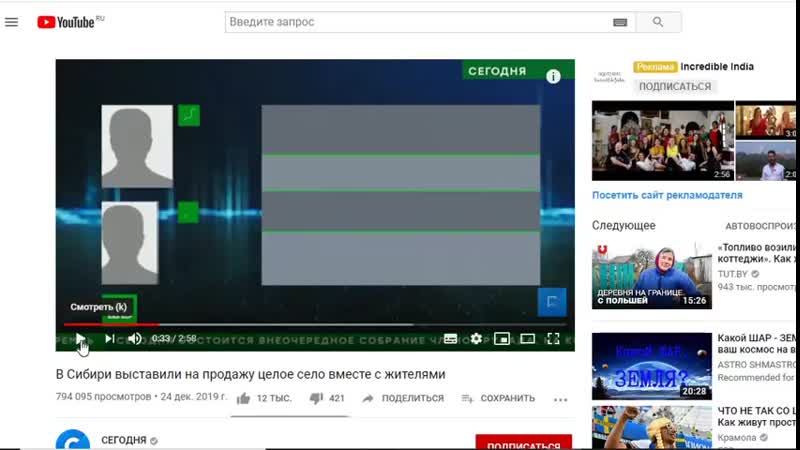Open the СЕГОДНЯ channel name link
This screenshot has width=800, height=450.
point(123,440)
